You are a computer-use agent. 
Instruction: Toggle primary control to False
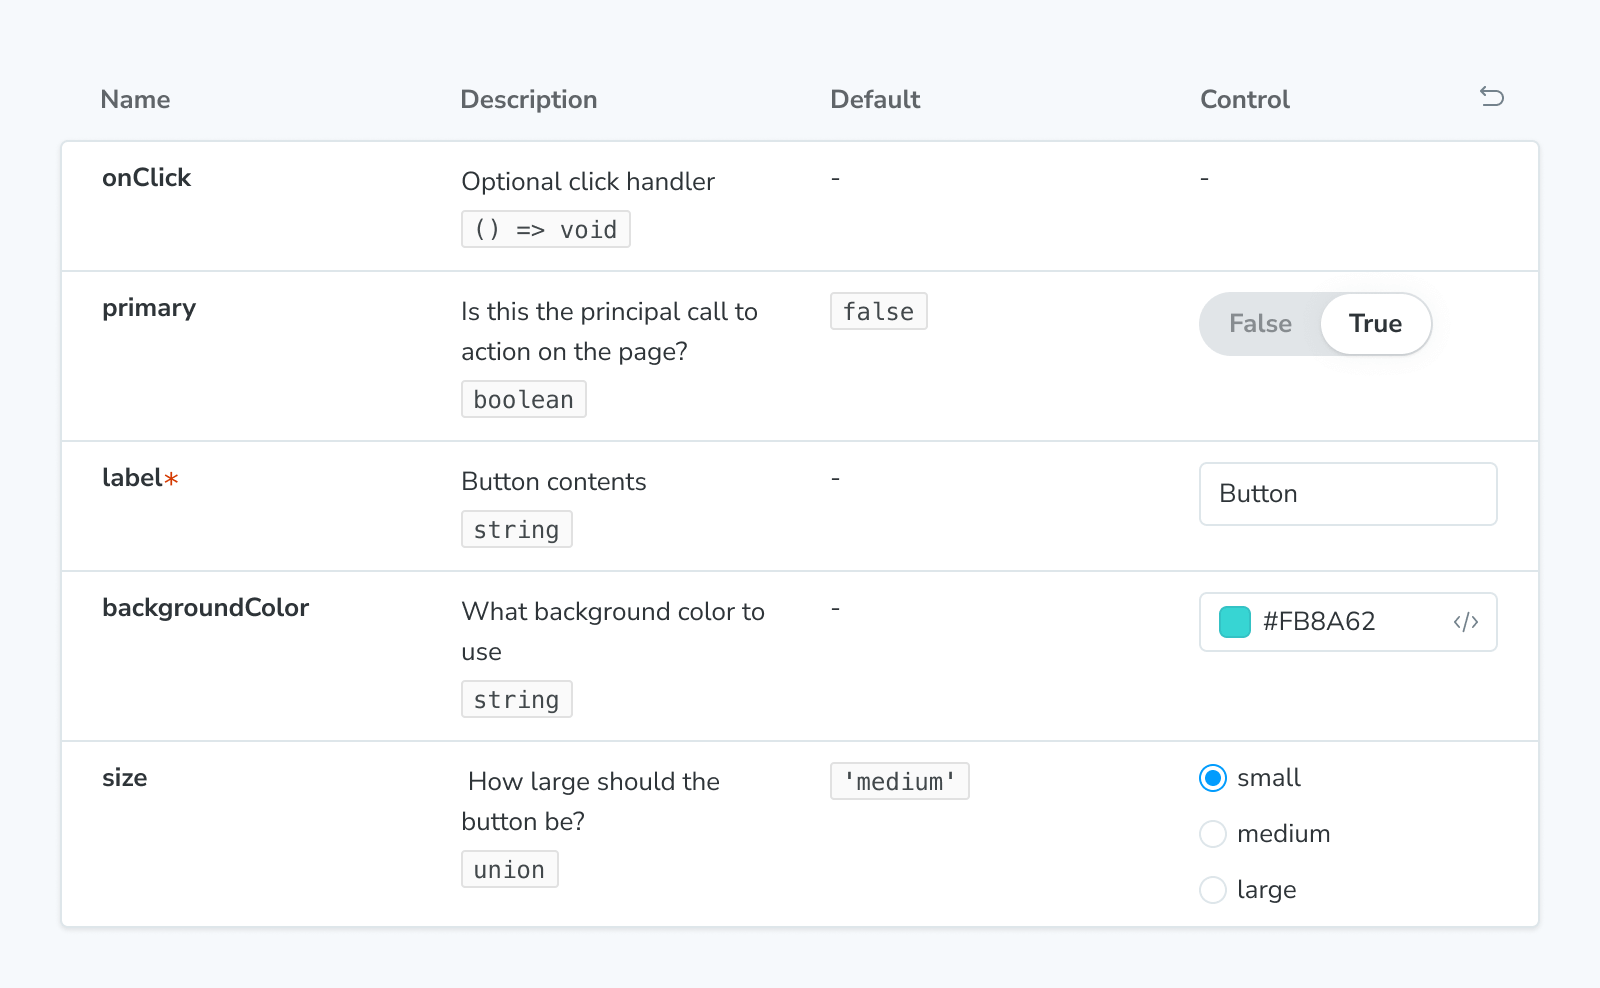point(1259,323)
